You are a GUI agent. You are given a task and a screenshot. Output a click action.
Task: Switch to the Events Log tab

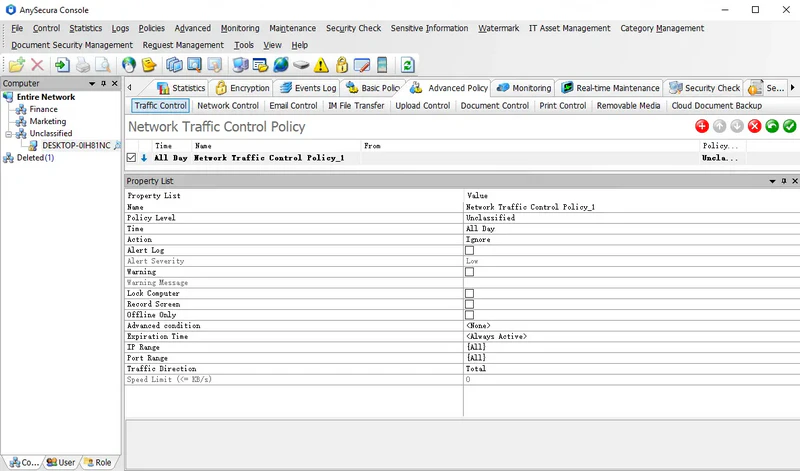pyautogui.click(x=308, y=88)
